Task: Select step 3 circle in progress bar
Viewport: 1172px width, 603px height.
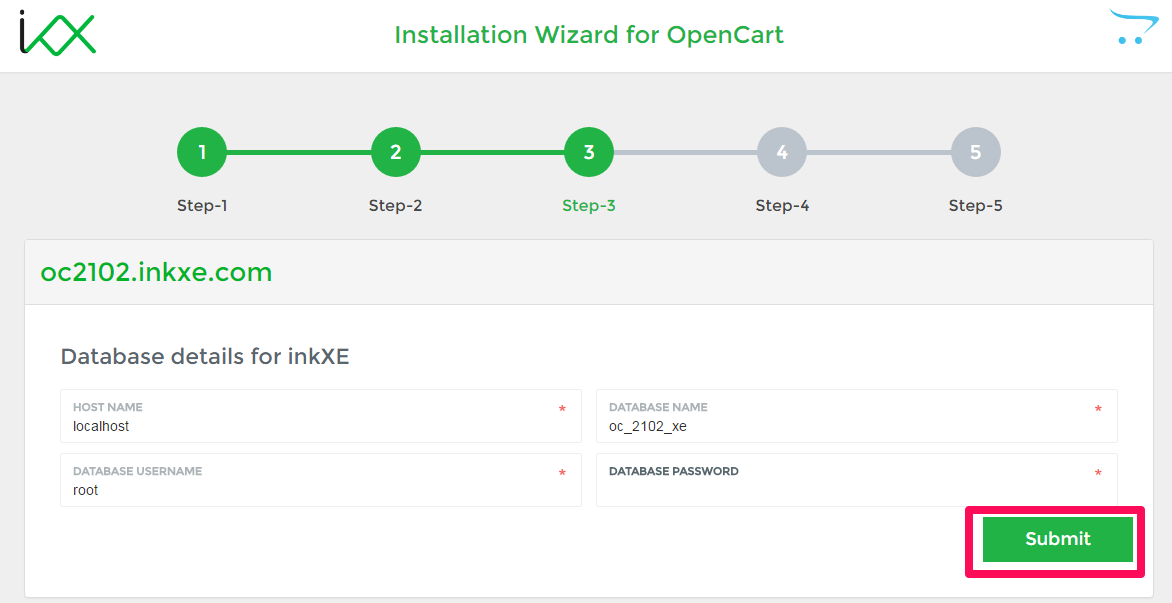Action: pos(589,152)
